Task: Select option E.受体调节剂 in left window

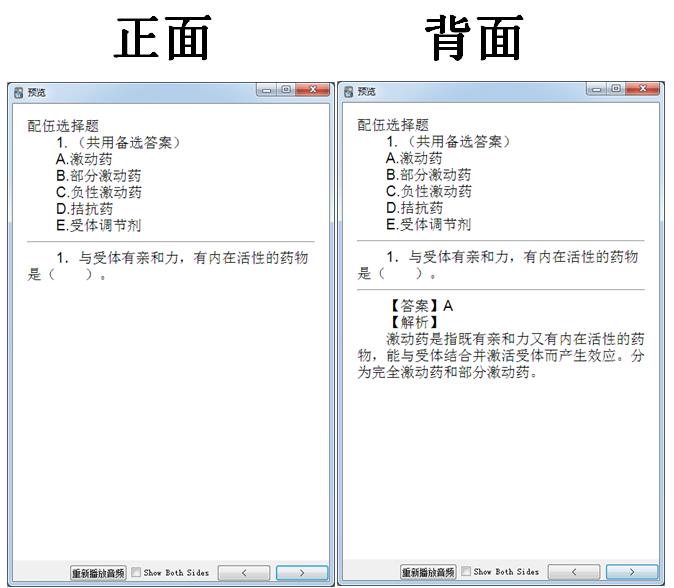Action: point(98,225)
